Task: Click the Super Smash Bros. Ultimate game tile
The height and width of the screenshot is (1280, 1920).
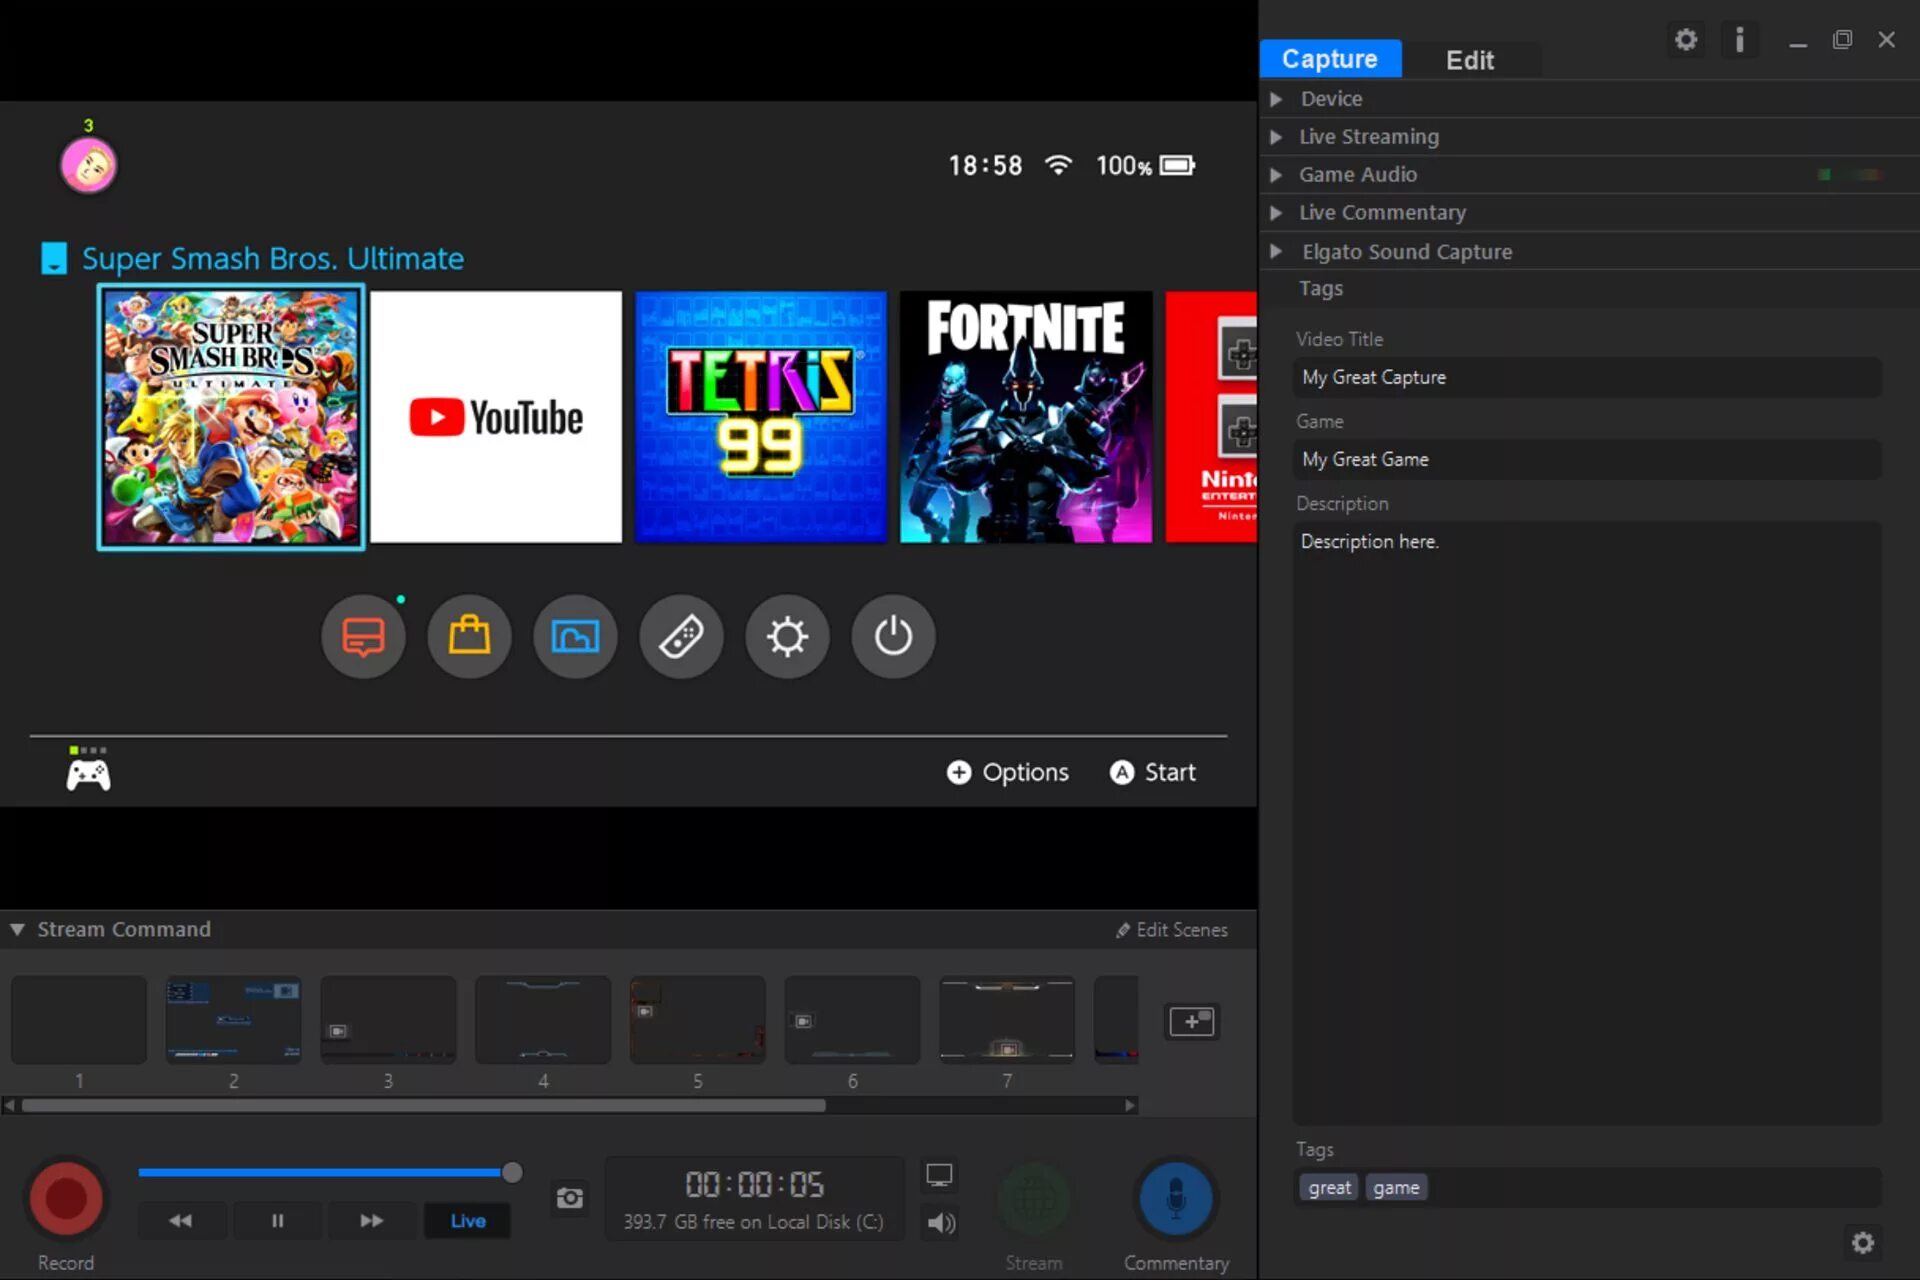Action: pos(231,417)
